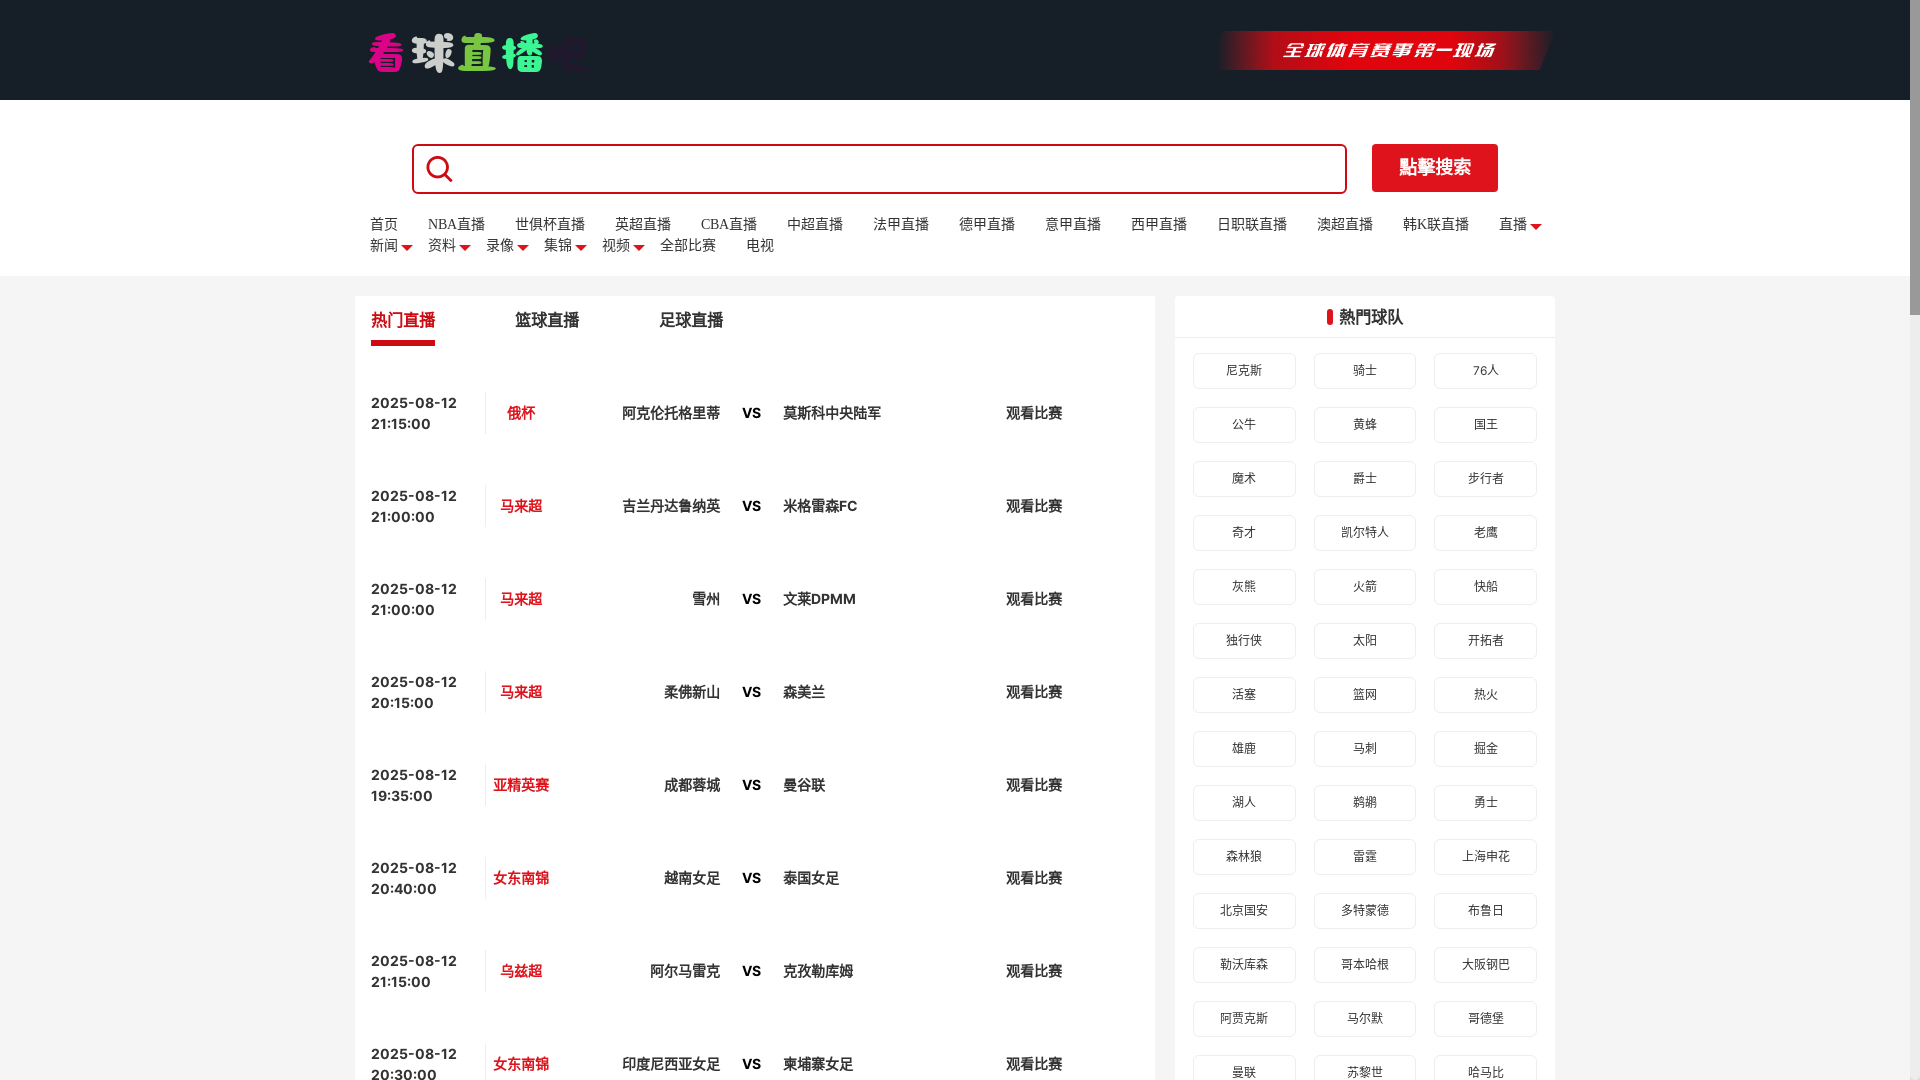Expand the 集锦 dropdown menu
Viewport: 1920px width, 1080px height.
pos(565,246)
